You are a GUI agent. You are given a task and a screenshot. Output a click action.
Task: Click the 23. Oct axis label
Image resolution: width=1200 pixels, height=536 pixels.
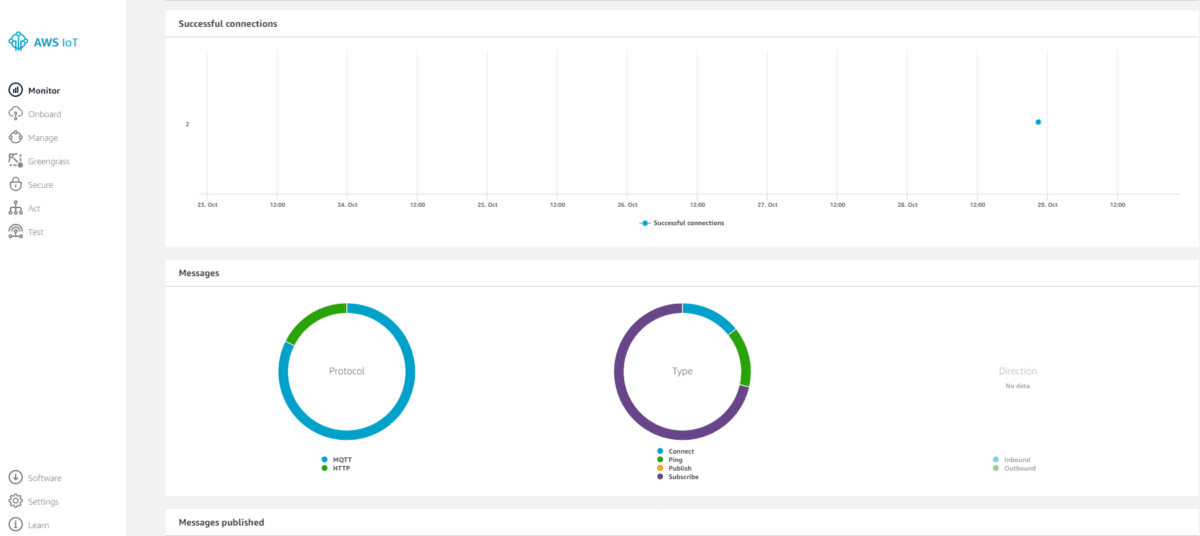(208, 204)
